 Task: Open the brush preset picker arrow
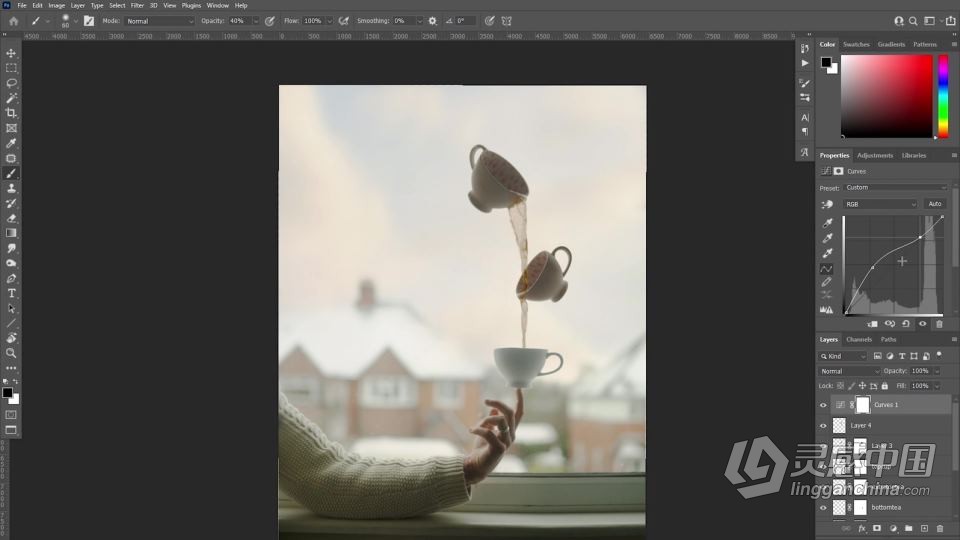point(76,21)
